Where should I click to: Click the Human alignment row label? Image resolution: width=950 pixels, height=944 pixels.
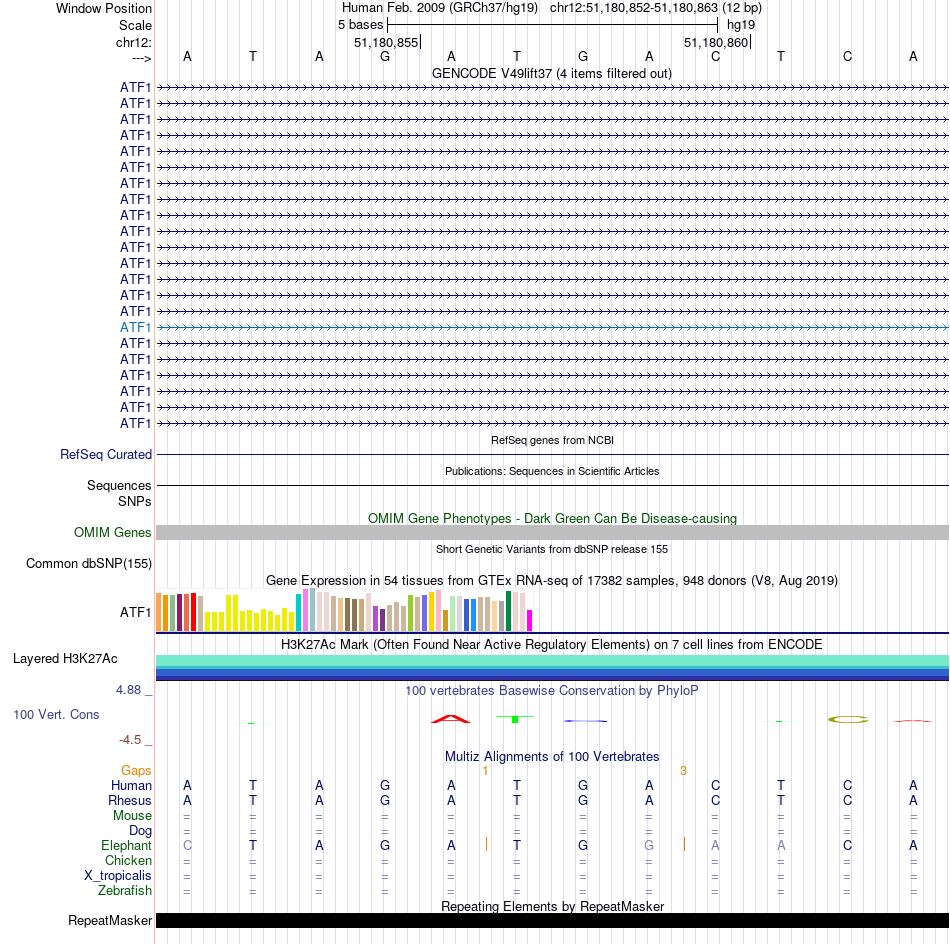(131, 785)
